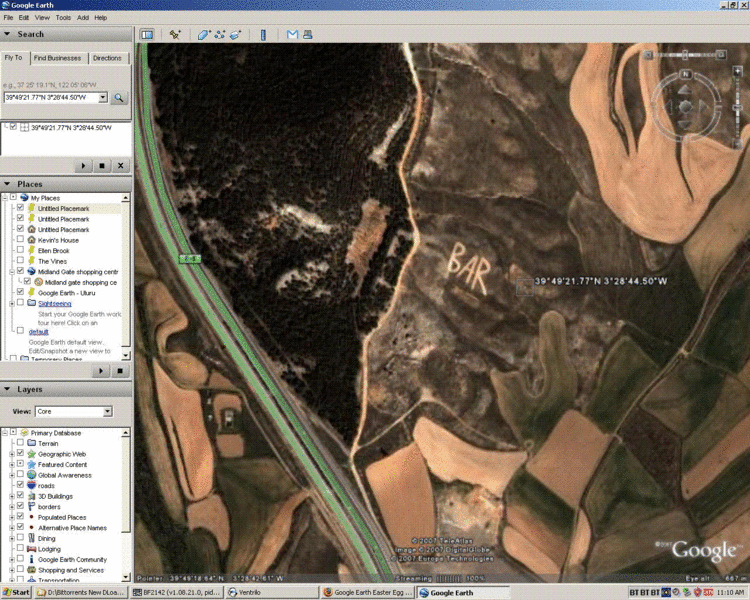Open the Edit menu
Screen dimensions: 750x600
(x=24, y=18)
